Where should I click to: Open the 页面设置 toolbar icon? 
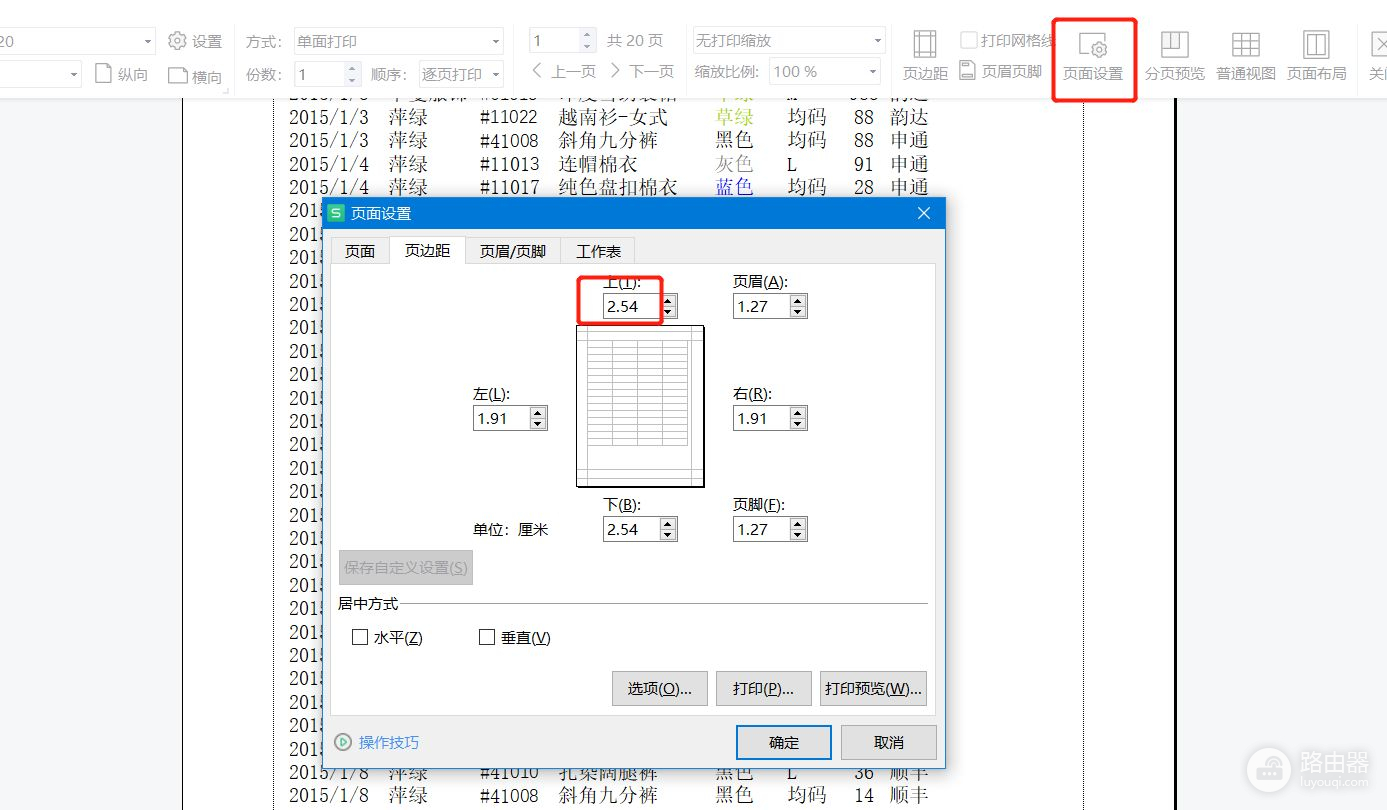coord(1093,56)
